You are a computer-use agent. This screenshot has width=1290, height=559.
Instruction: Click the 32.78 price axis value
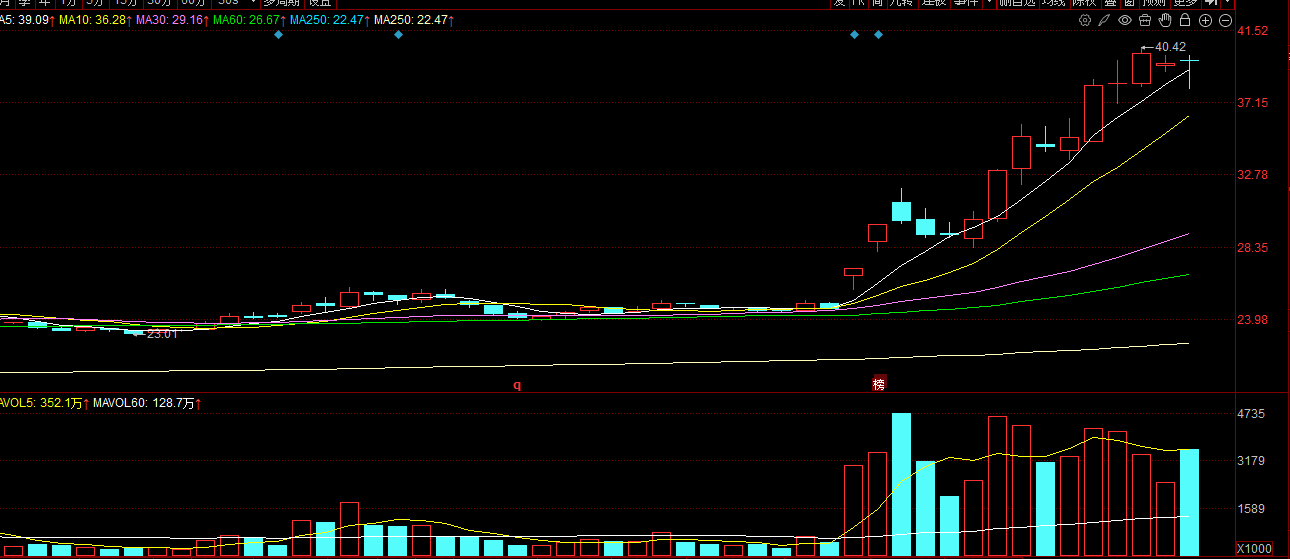point(1253,175)
